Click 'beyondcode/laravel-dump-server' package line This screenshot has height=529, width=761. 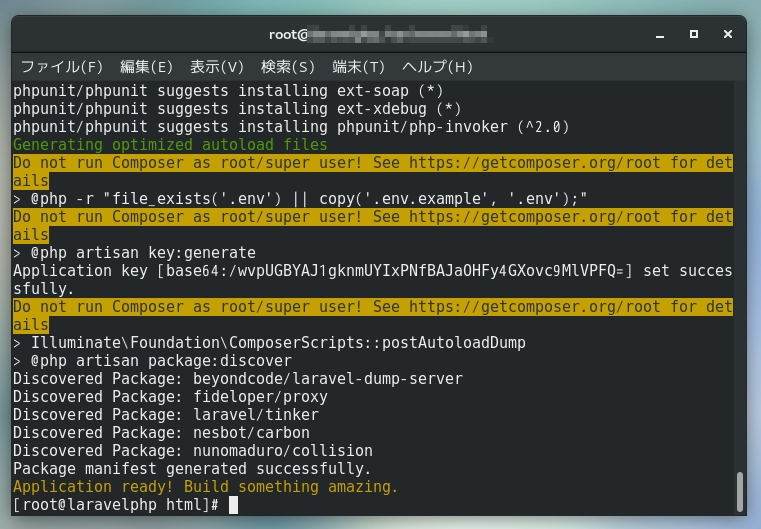tap(238, 379)
